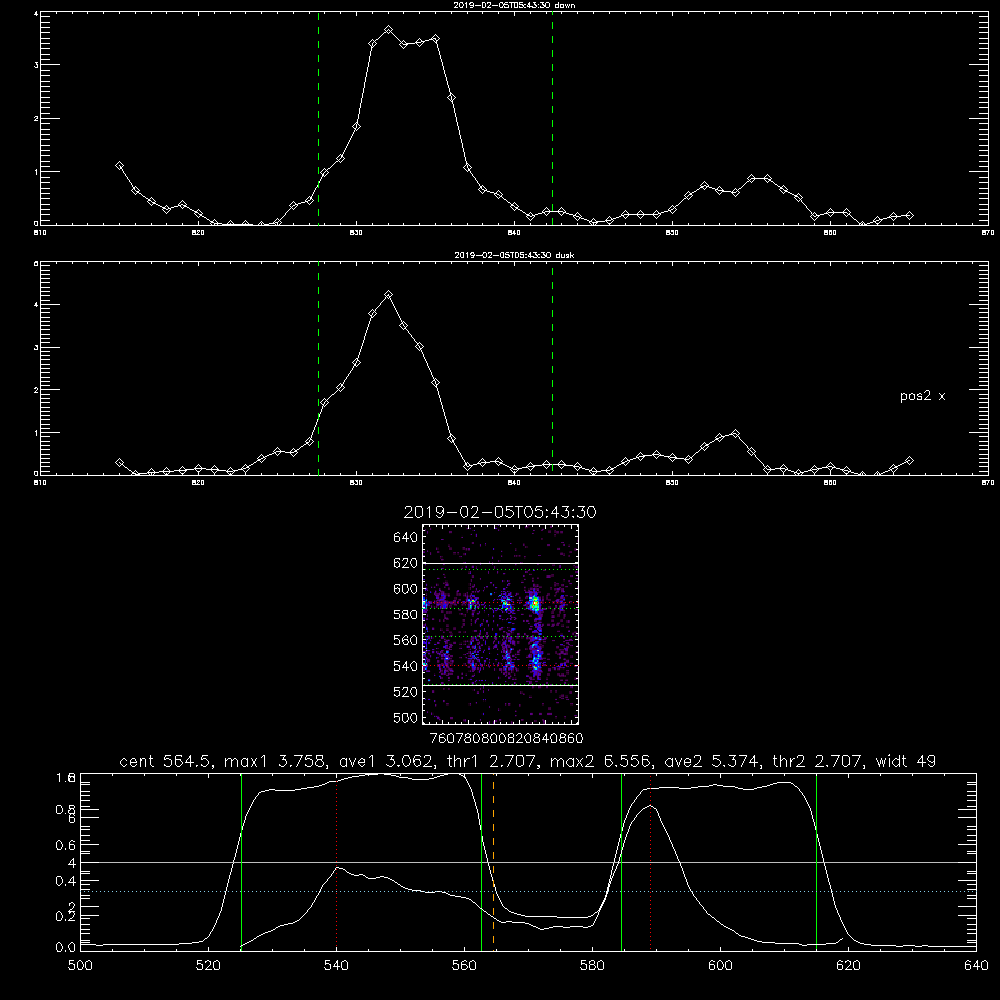Click the '520' y-axis label of heat map
Viewport: 1000px width, 1000px height.
tap(405, 691)
